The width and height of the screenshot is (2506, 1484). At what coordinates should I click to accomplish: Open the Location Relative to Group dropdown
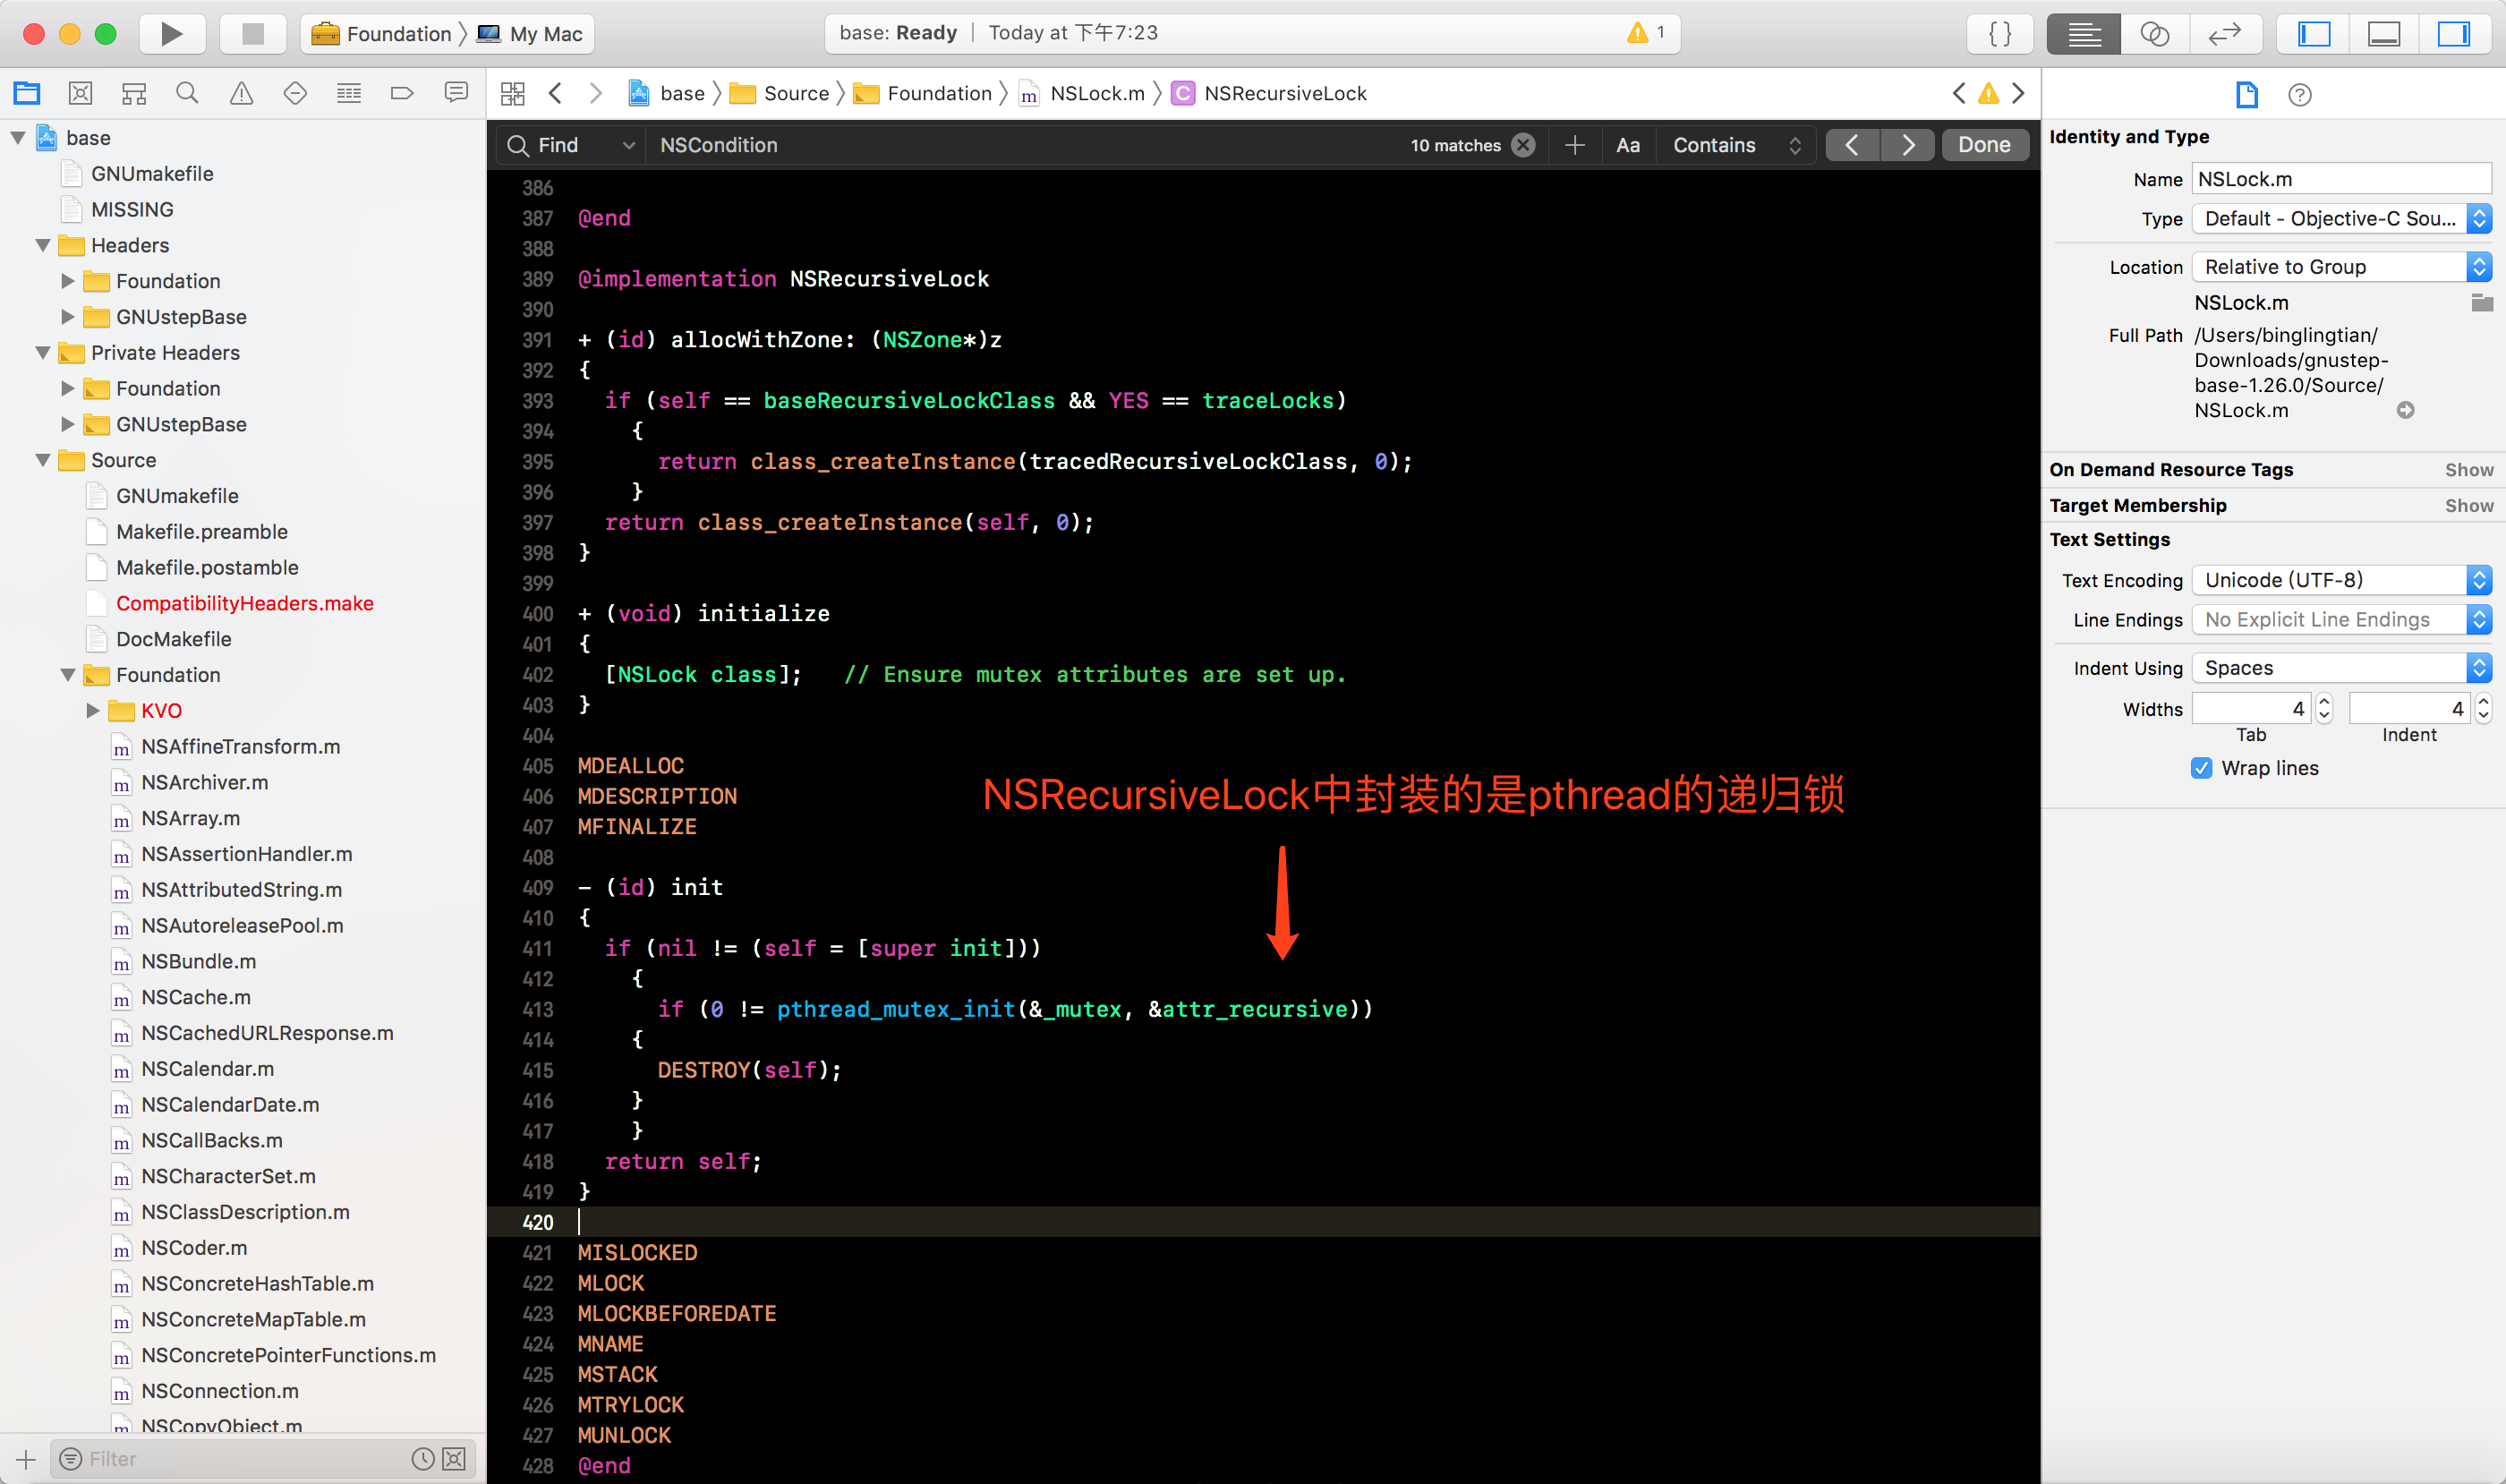pos(2341,267)
